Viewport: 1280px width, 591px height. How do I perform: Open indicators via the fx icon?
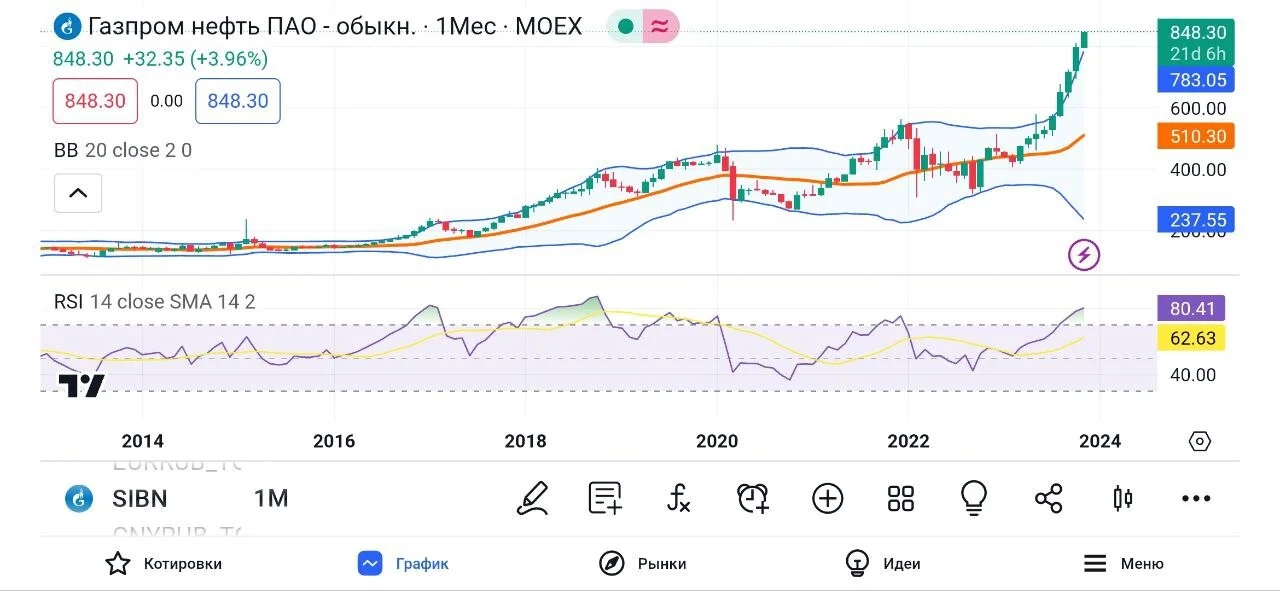tap(679, 498)
